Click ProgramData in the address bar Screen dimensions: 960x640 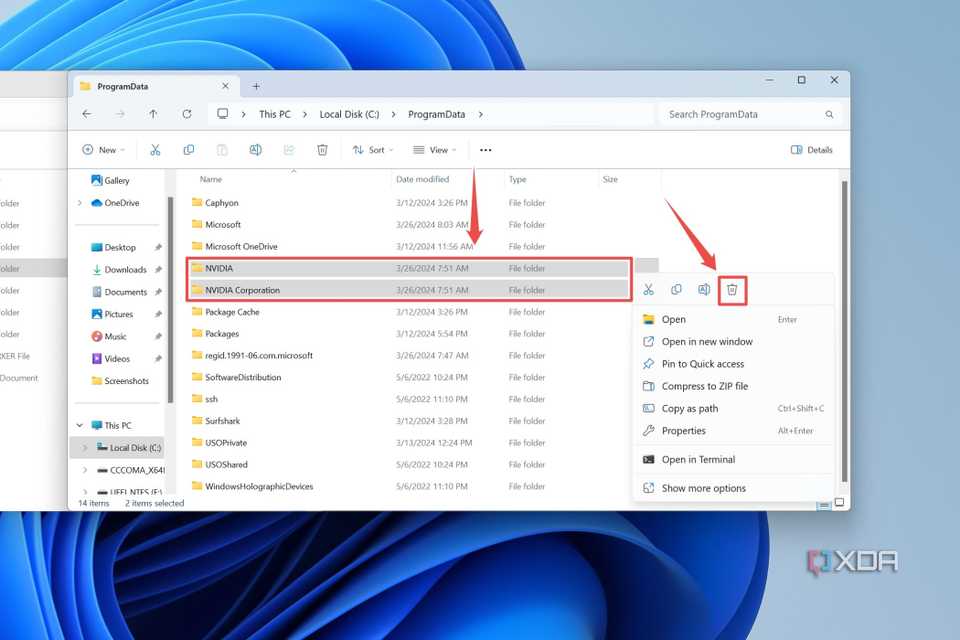pyautogui.click(x=437, y=115)
